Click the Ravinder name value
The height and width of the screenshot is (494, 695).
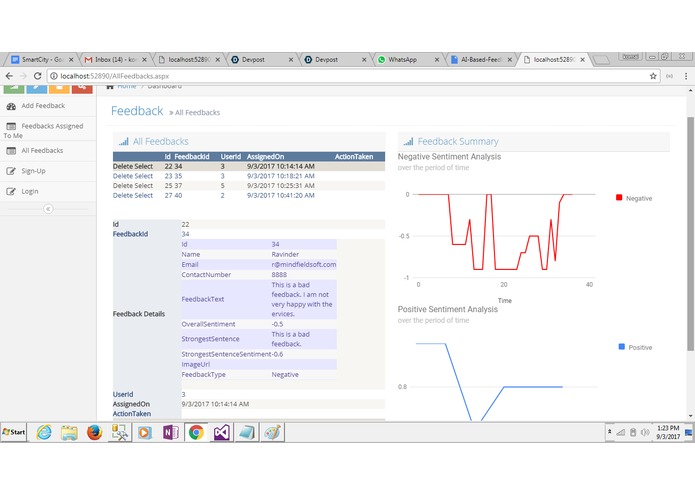285,255
